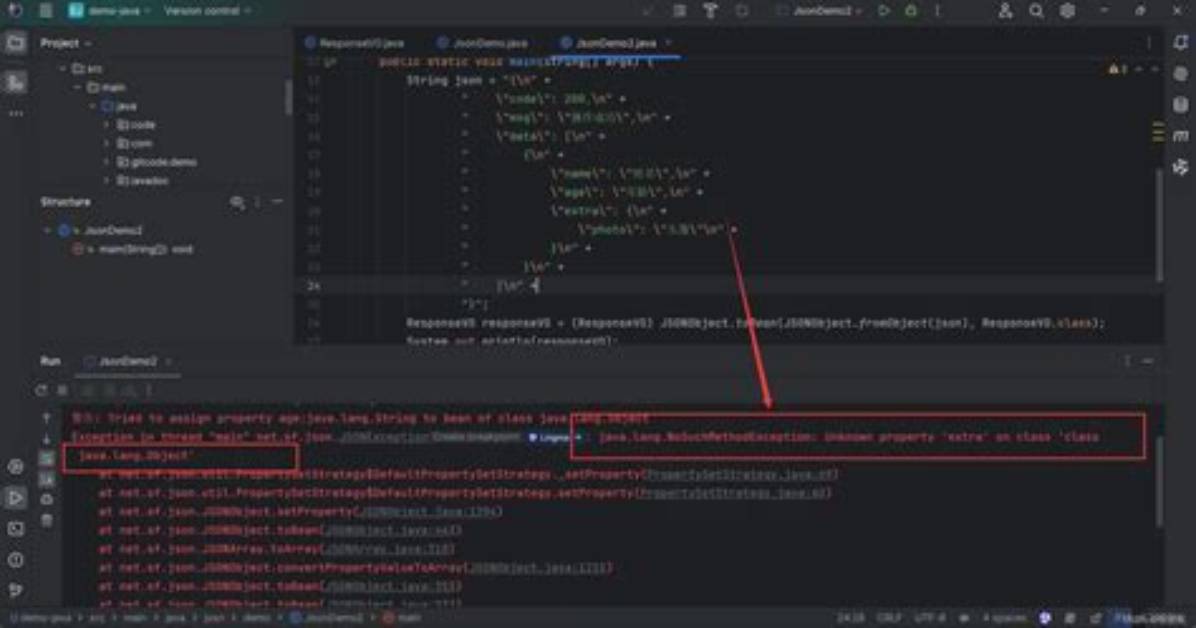Open Search Everywhere magnifier icon
The image size is (1196, 628).
point(1036,11)
